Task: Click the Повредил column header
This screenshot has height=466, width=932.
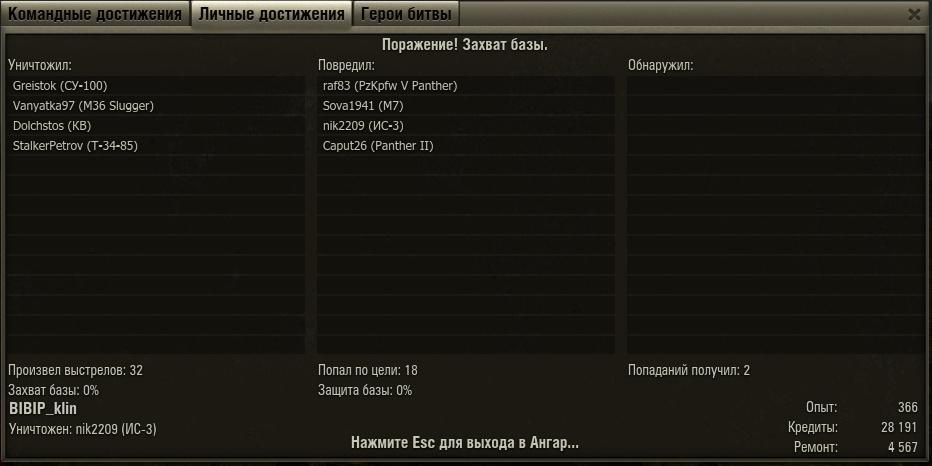Action: [347, 66]
